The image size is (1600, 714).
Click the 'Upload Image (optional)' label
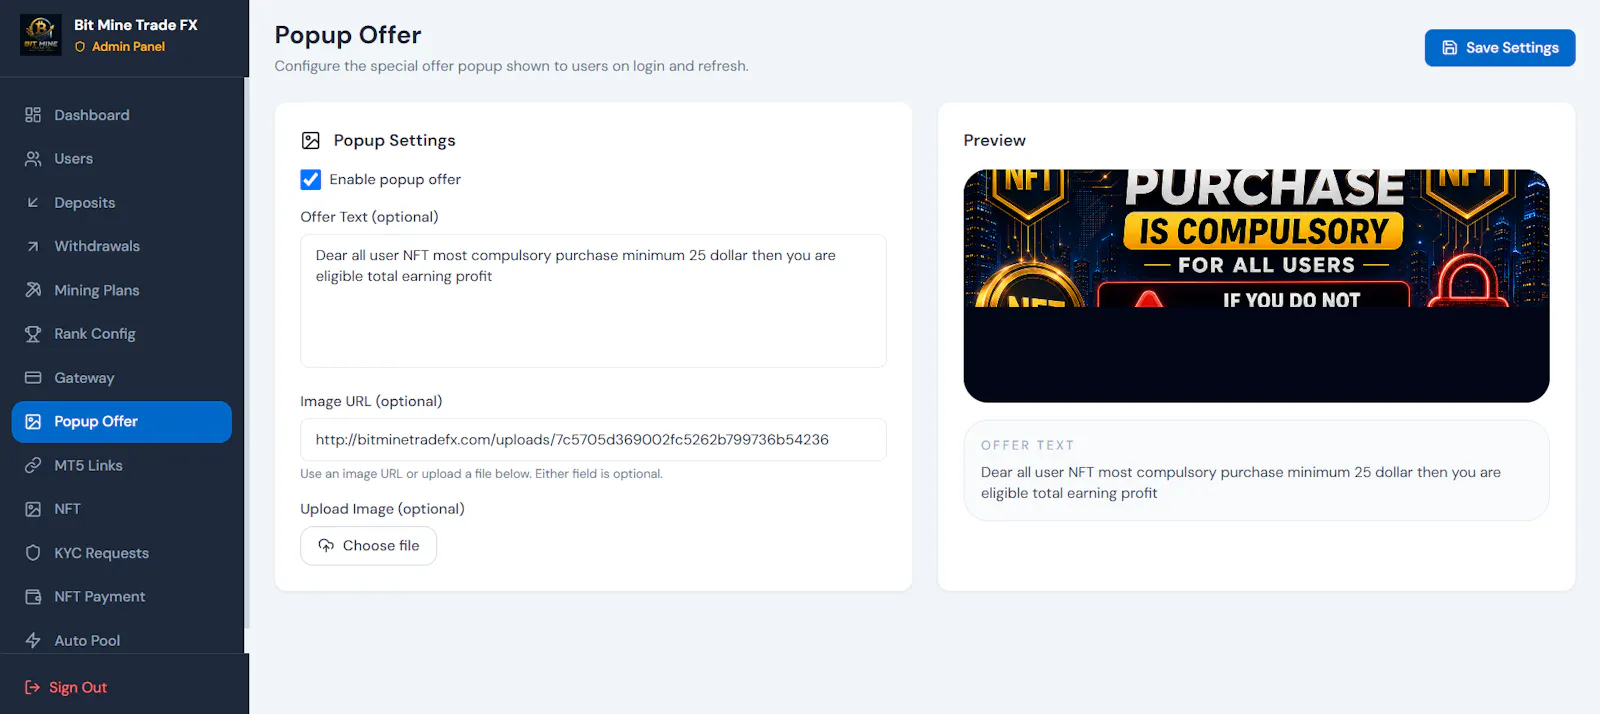click(382, 509)
